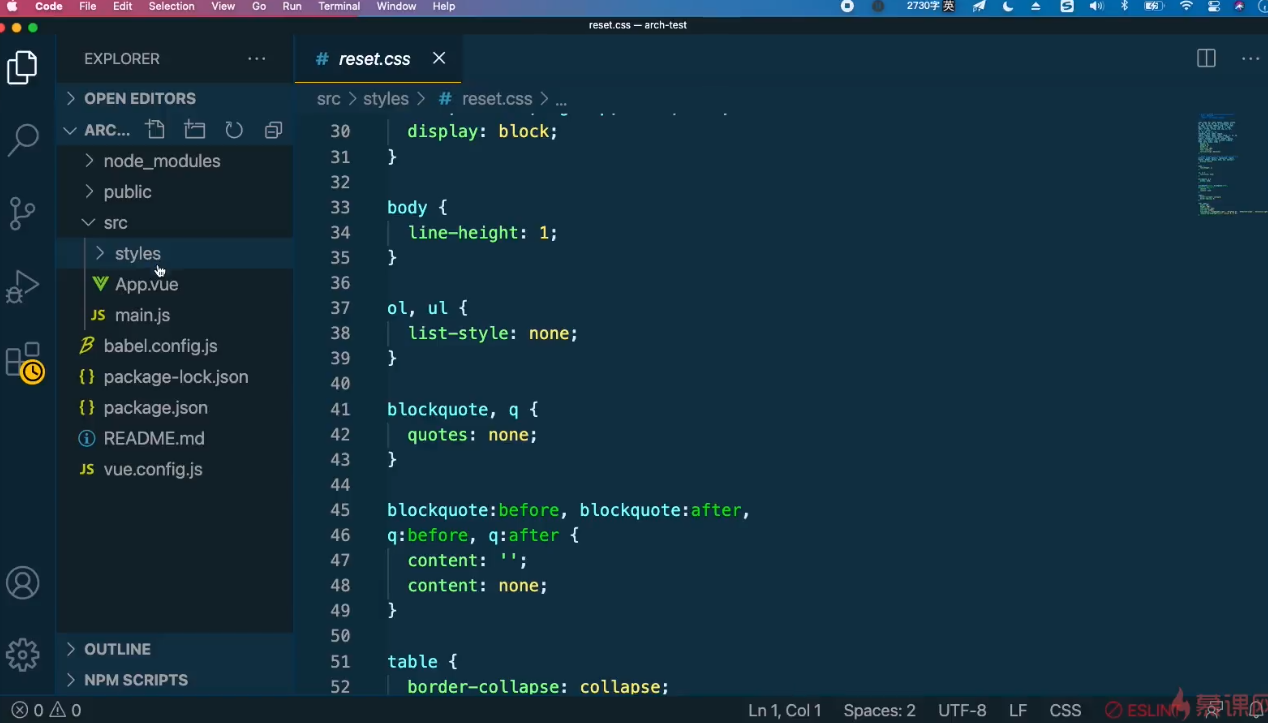The height and width of the screenshot is (723, 1268).
Task: Open the View menu
Action: tap(223, 6)
